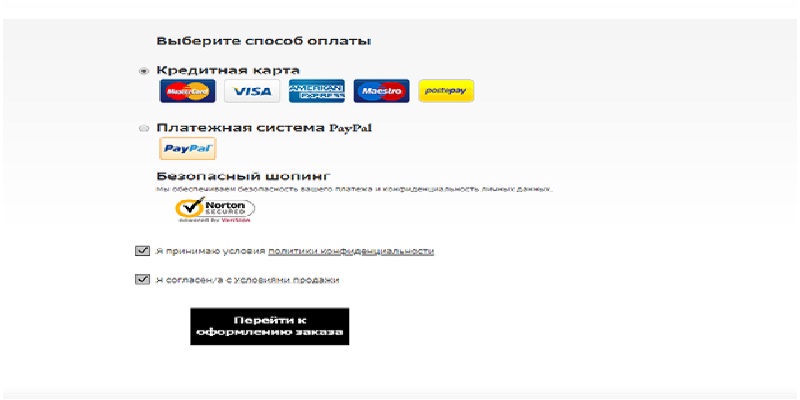The width and height of the screenshot is (800, 400).
Task: Select the American Express card icon
Action: pyautogui.click(x=317, y=91)
